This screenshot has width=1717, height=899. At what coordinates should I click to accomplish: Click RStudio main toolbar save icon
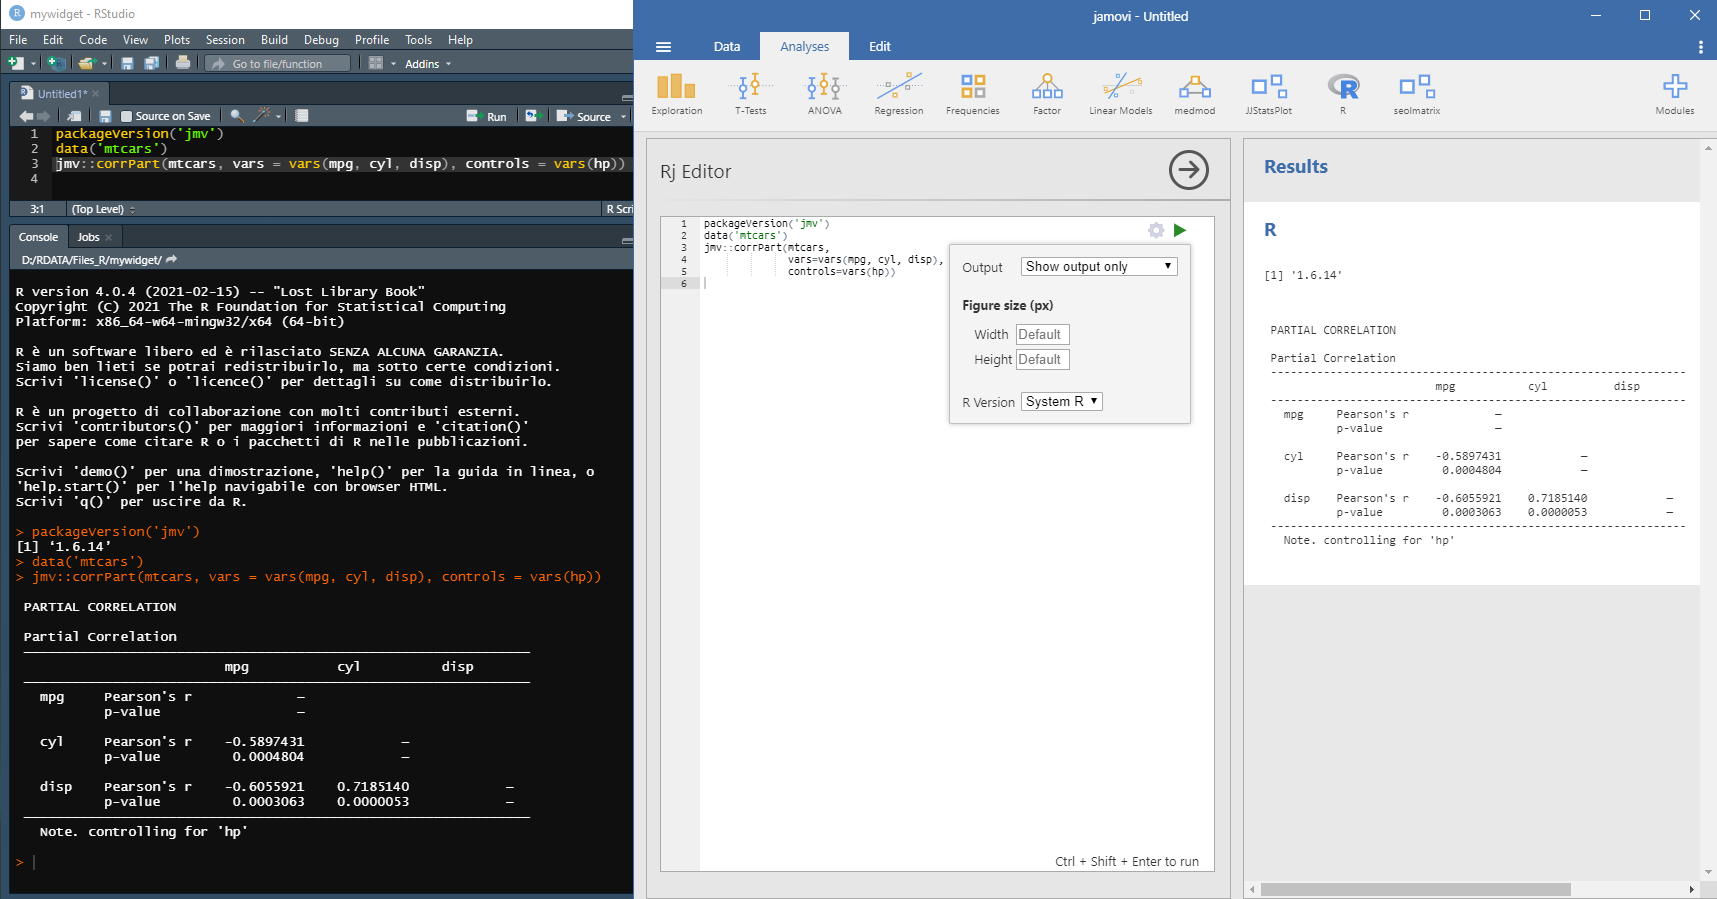pyautogui.click(x=127, y=63)
